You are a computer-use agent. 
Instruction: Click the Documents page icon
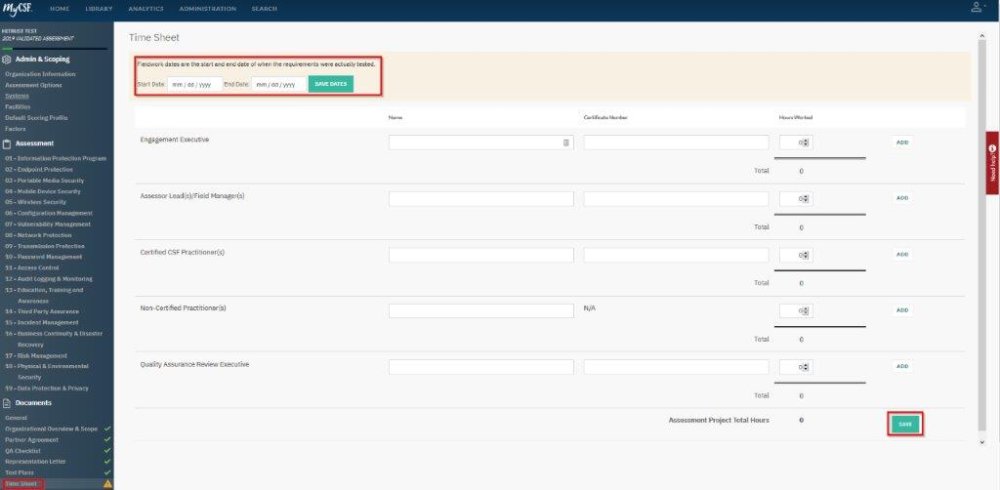click(x=7, y=403)
